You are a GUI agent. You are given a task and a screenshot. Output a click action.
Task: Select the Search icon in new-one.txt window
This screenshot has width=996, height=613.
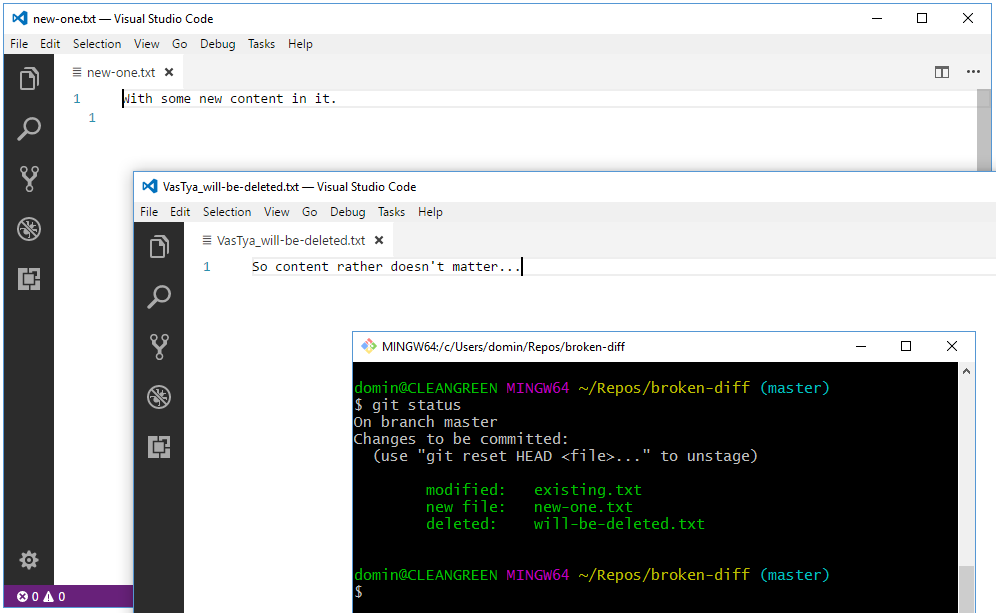[28, 129]
